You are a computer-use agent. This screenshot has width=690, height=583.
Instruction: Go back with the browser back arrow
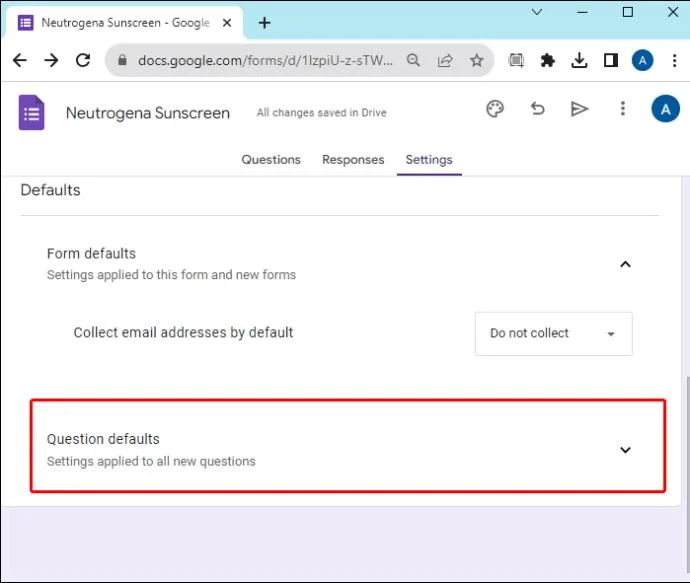tap(20, 60)
